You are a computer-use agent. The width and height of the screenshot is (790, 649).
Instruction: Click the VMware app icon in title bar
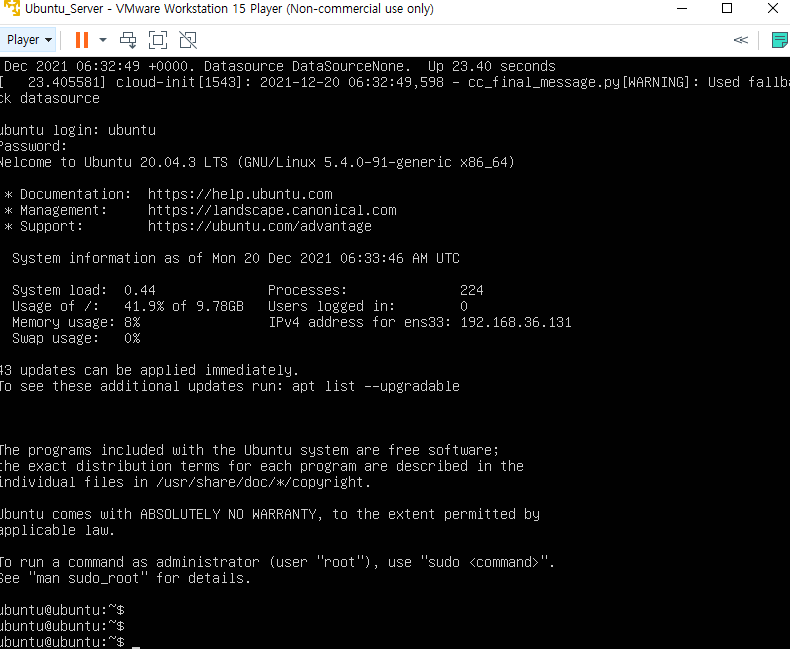pos(12,8)
